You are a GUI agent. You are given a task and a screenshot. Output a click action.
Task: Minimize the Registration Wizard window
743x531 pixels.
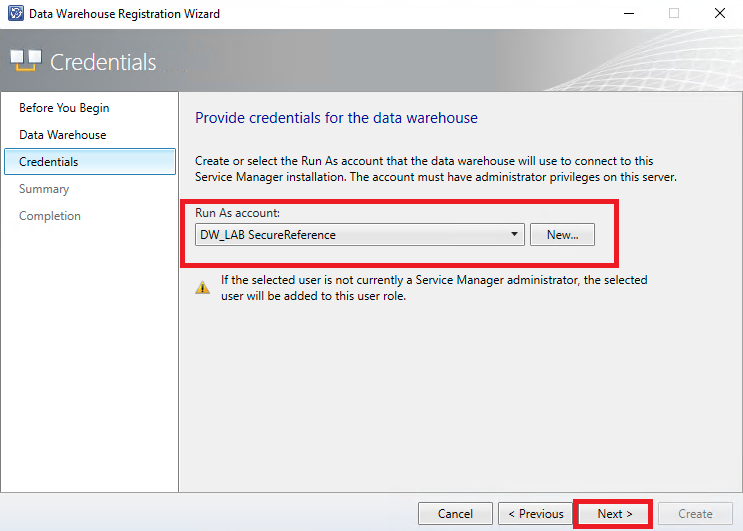coord(628,14)
